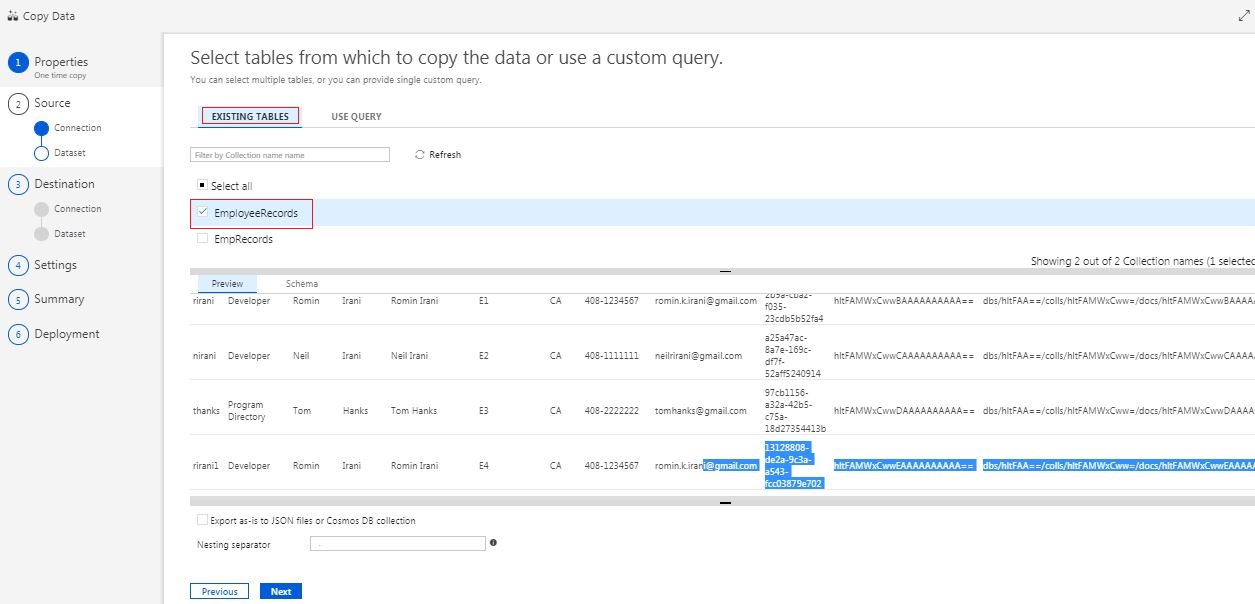Open the Schema tab of the preview pane

tap(300, 283)
